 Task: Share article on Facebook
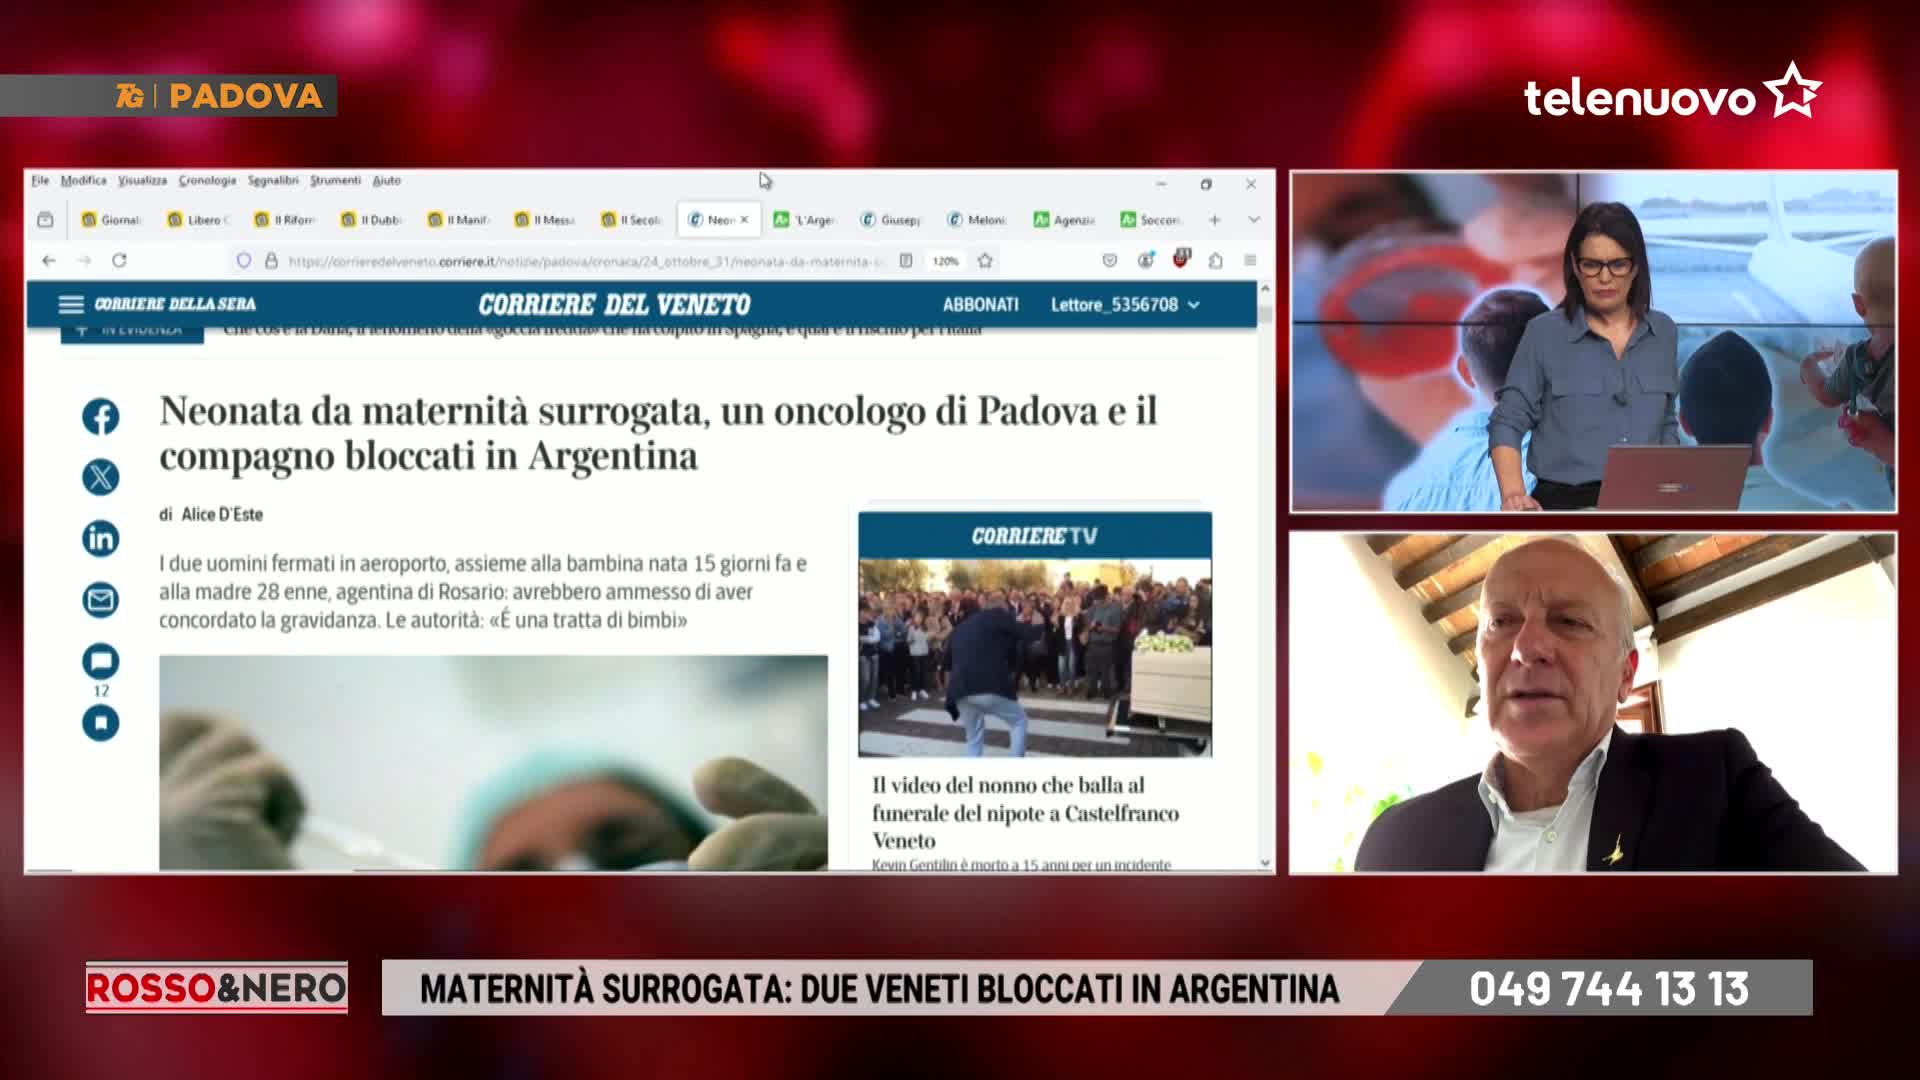(100, 416)
